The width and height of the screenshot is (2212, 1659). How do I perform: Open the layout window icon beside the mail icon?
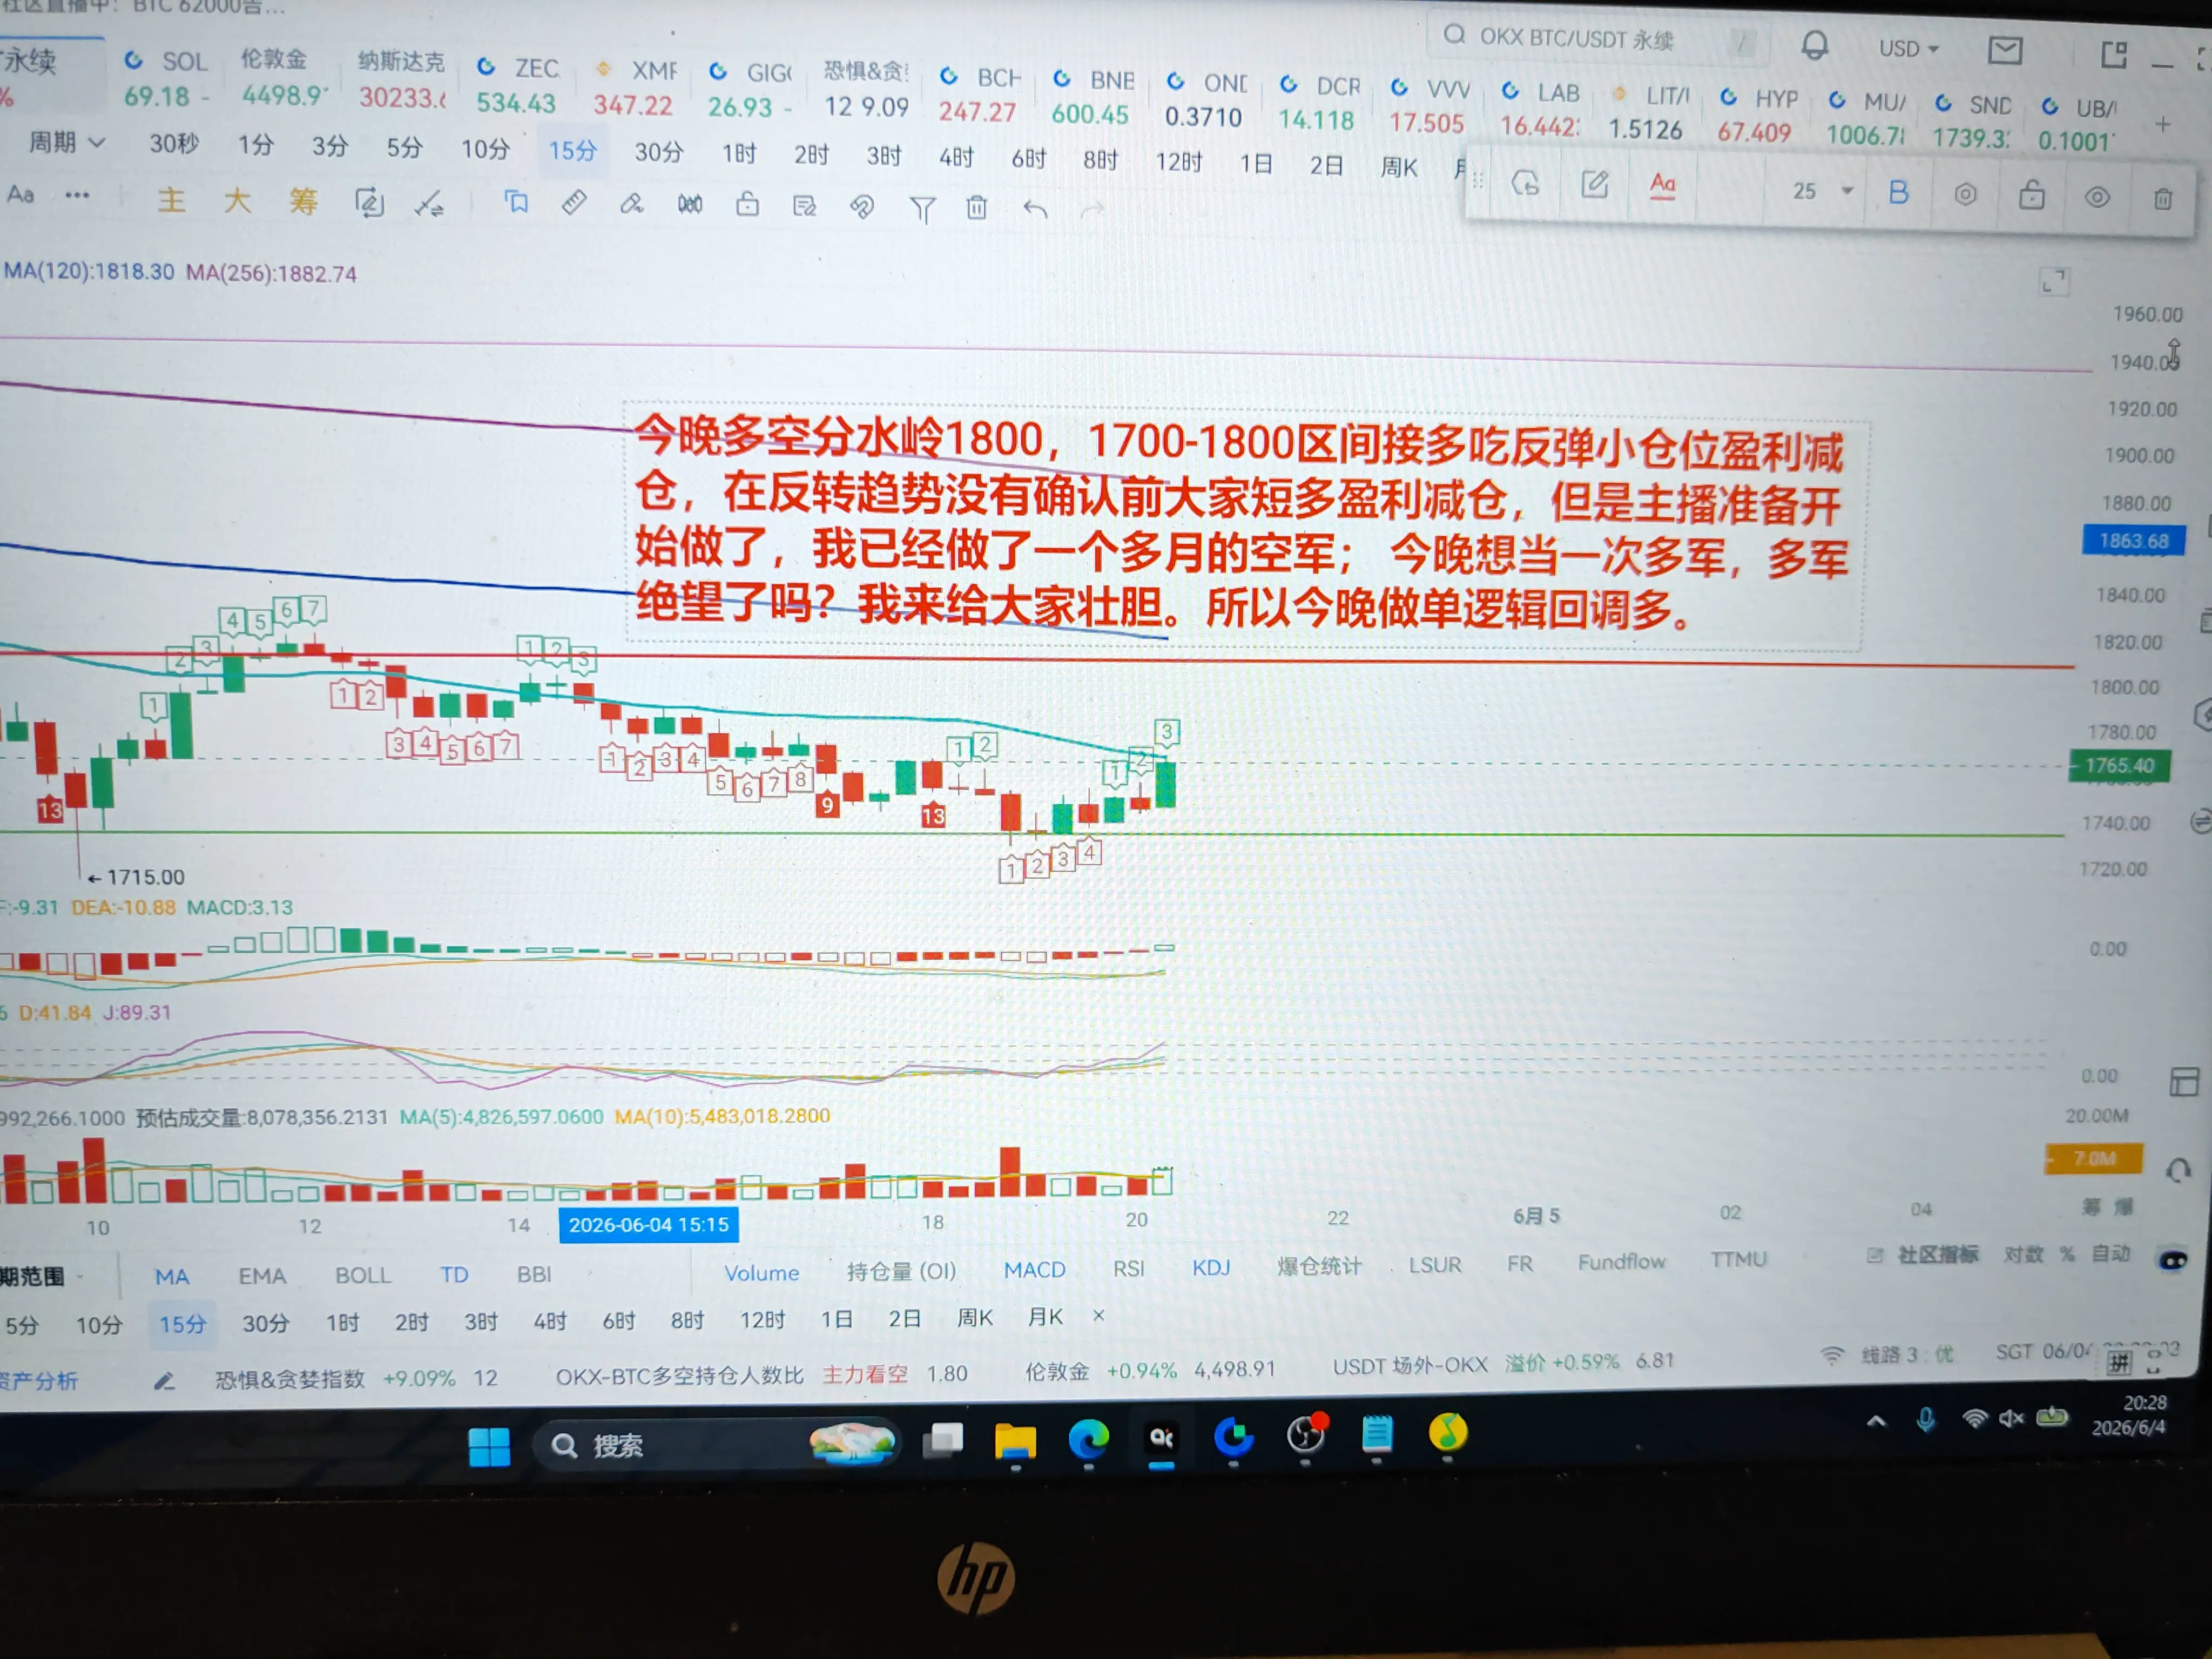[x=2113, y=54]
